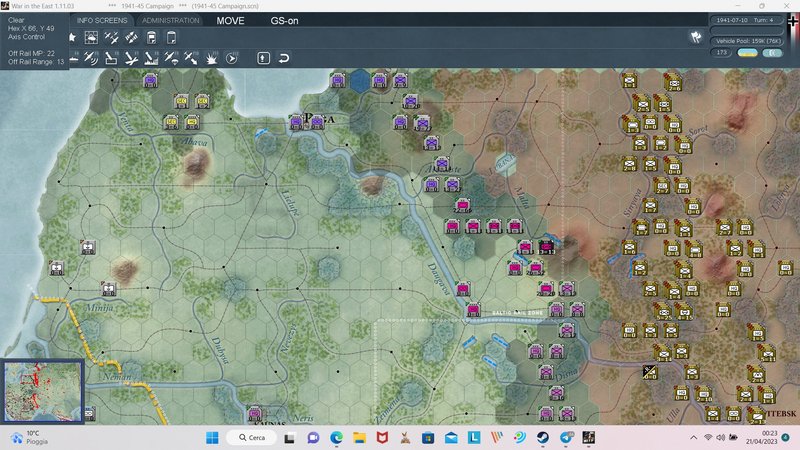Select the black highlighted unit near Daugava
This screenshot has height=450, width=800.
point(546,247)
